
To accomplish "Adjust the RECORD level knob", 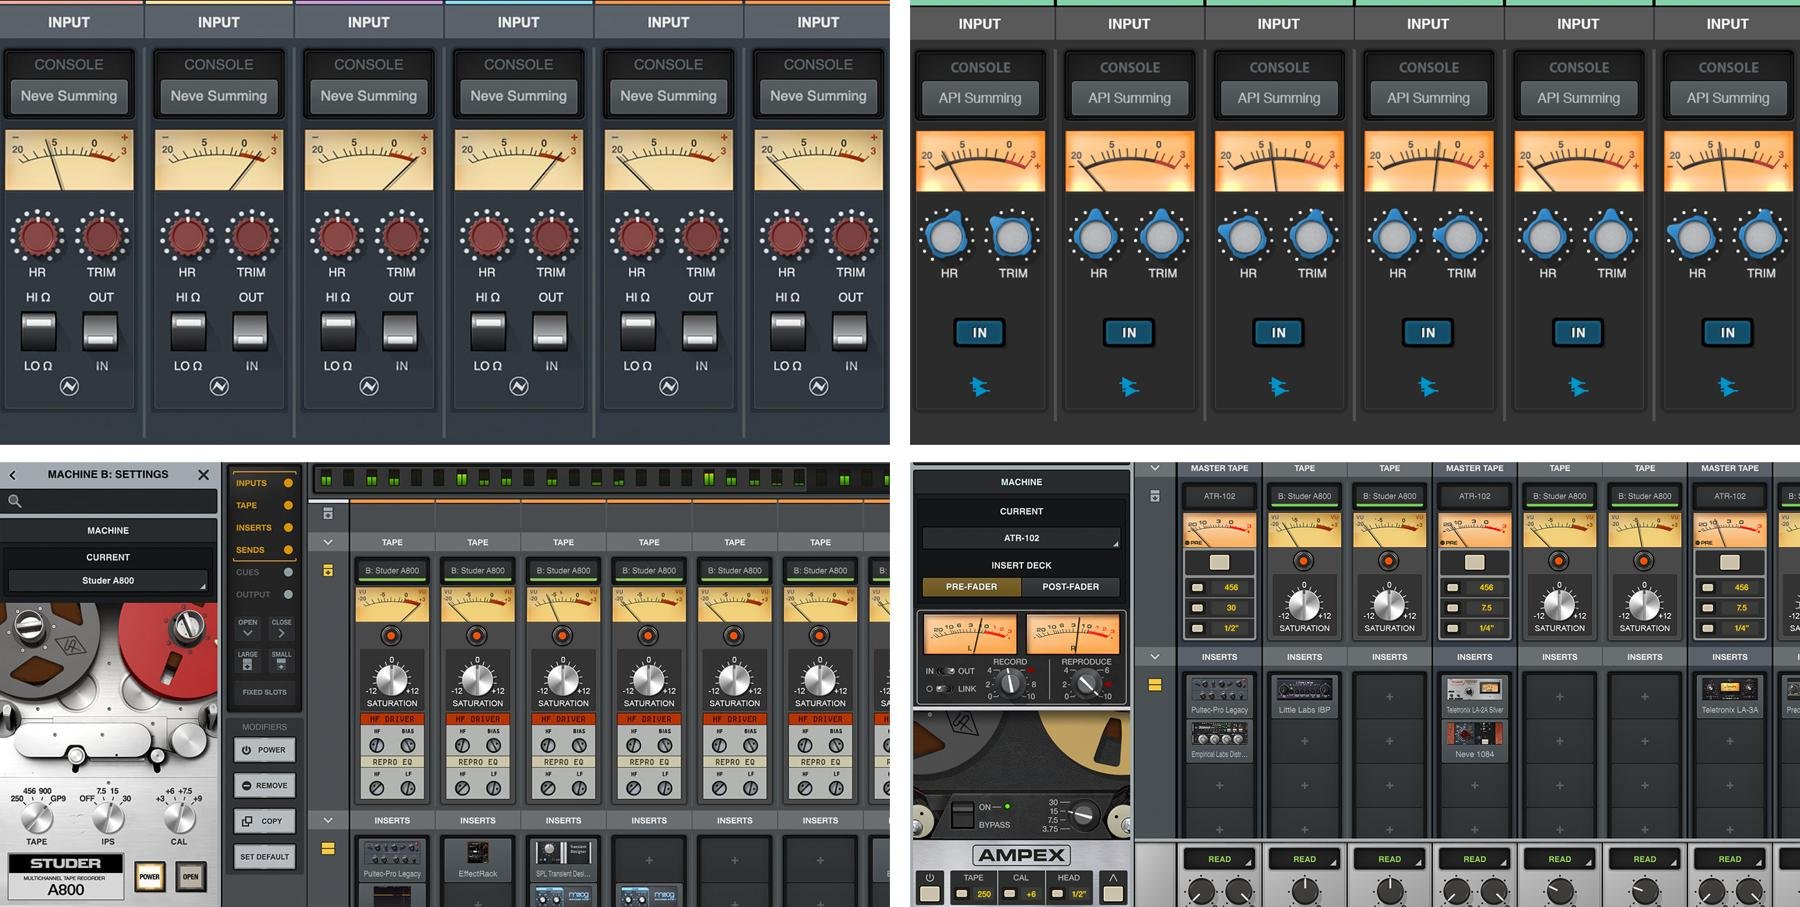I will (1010, 683).
